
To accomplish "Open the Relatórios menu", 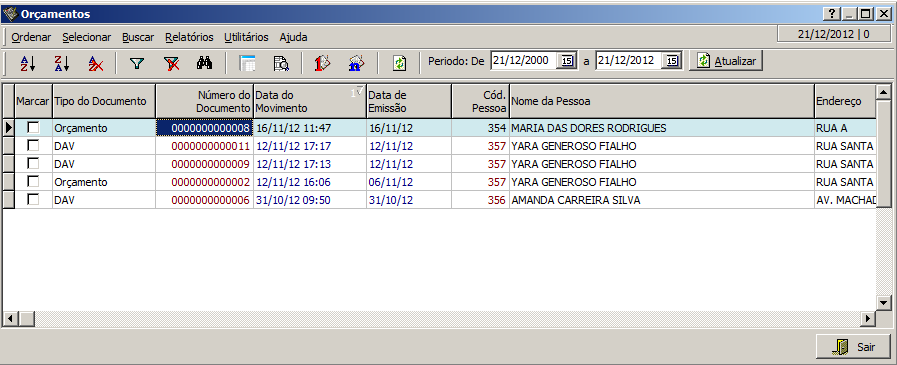I will pyautogui.click(x=189, y=37).
